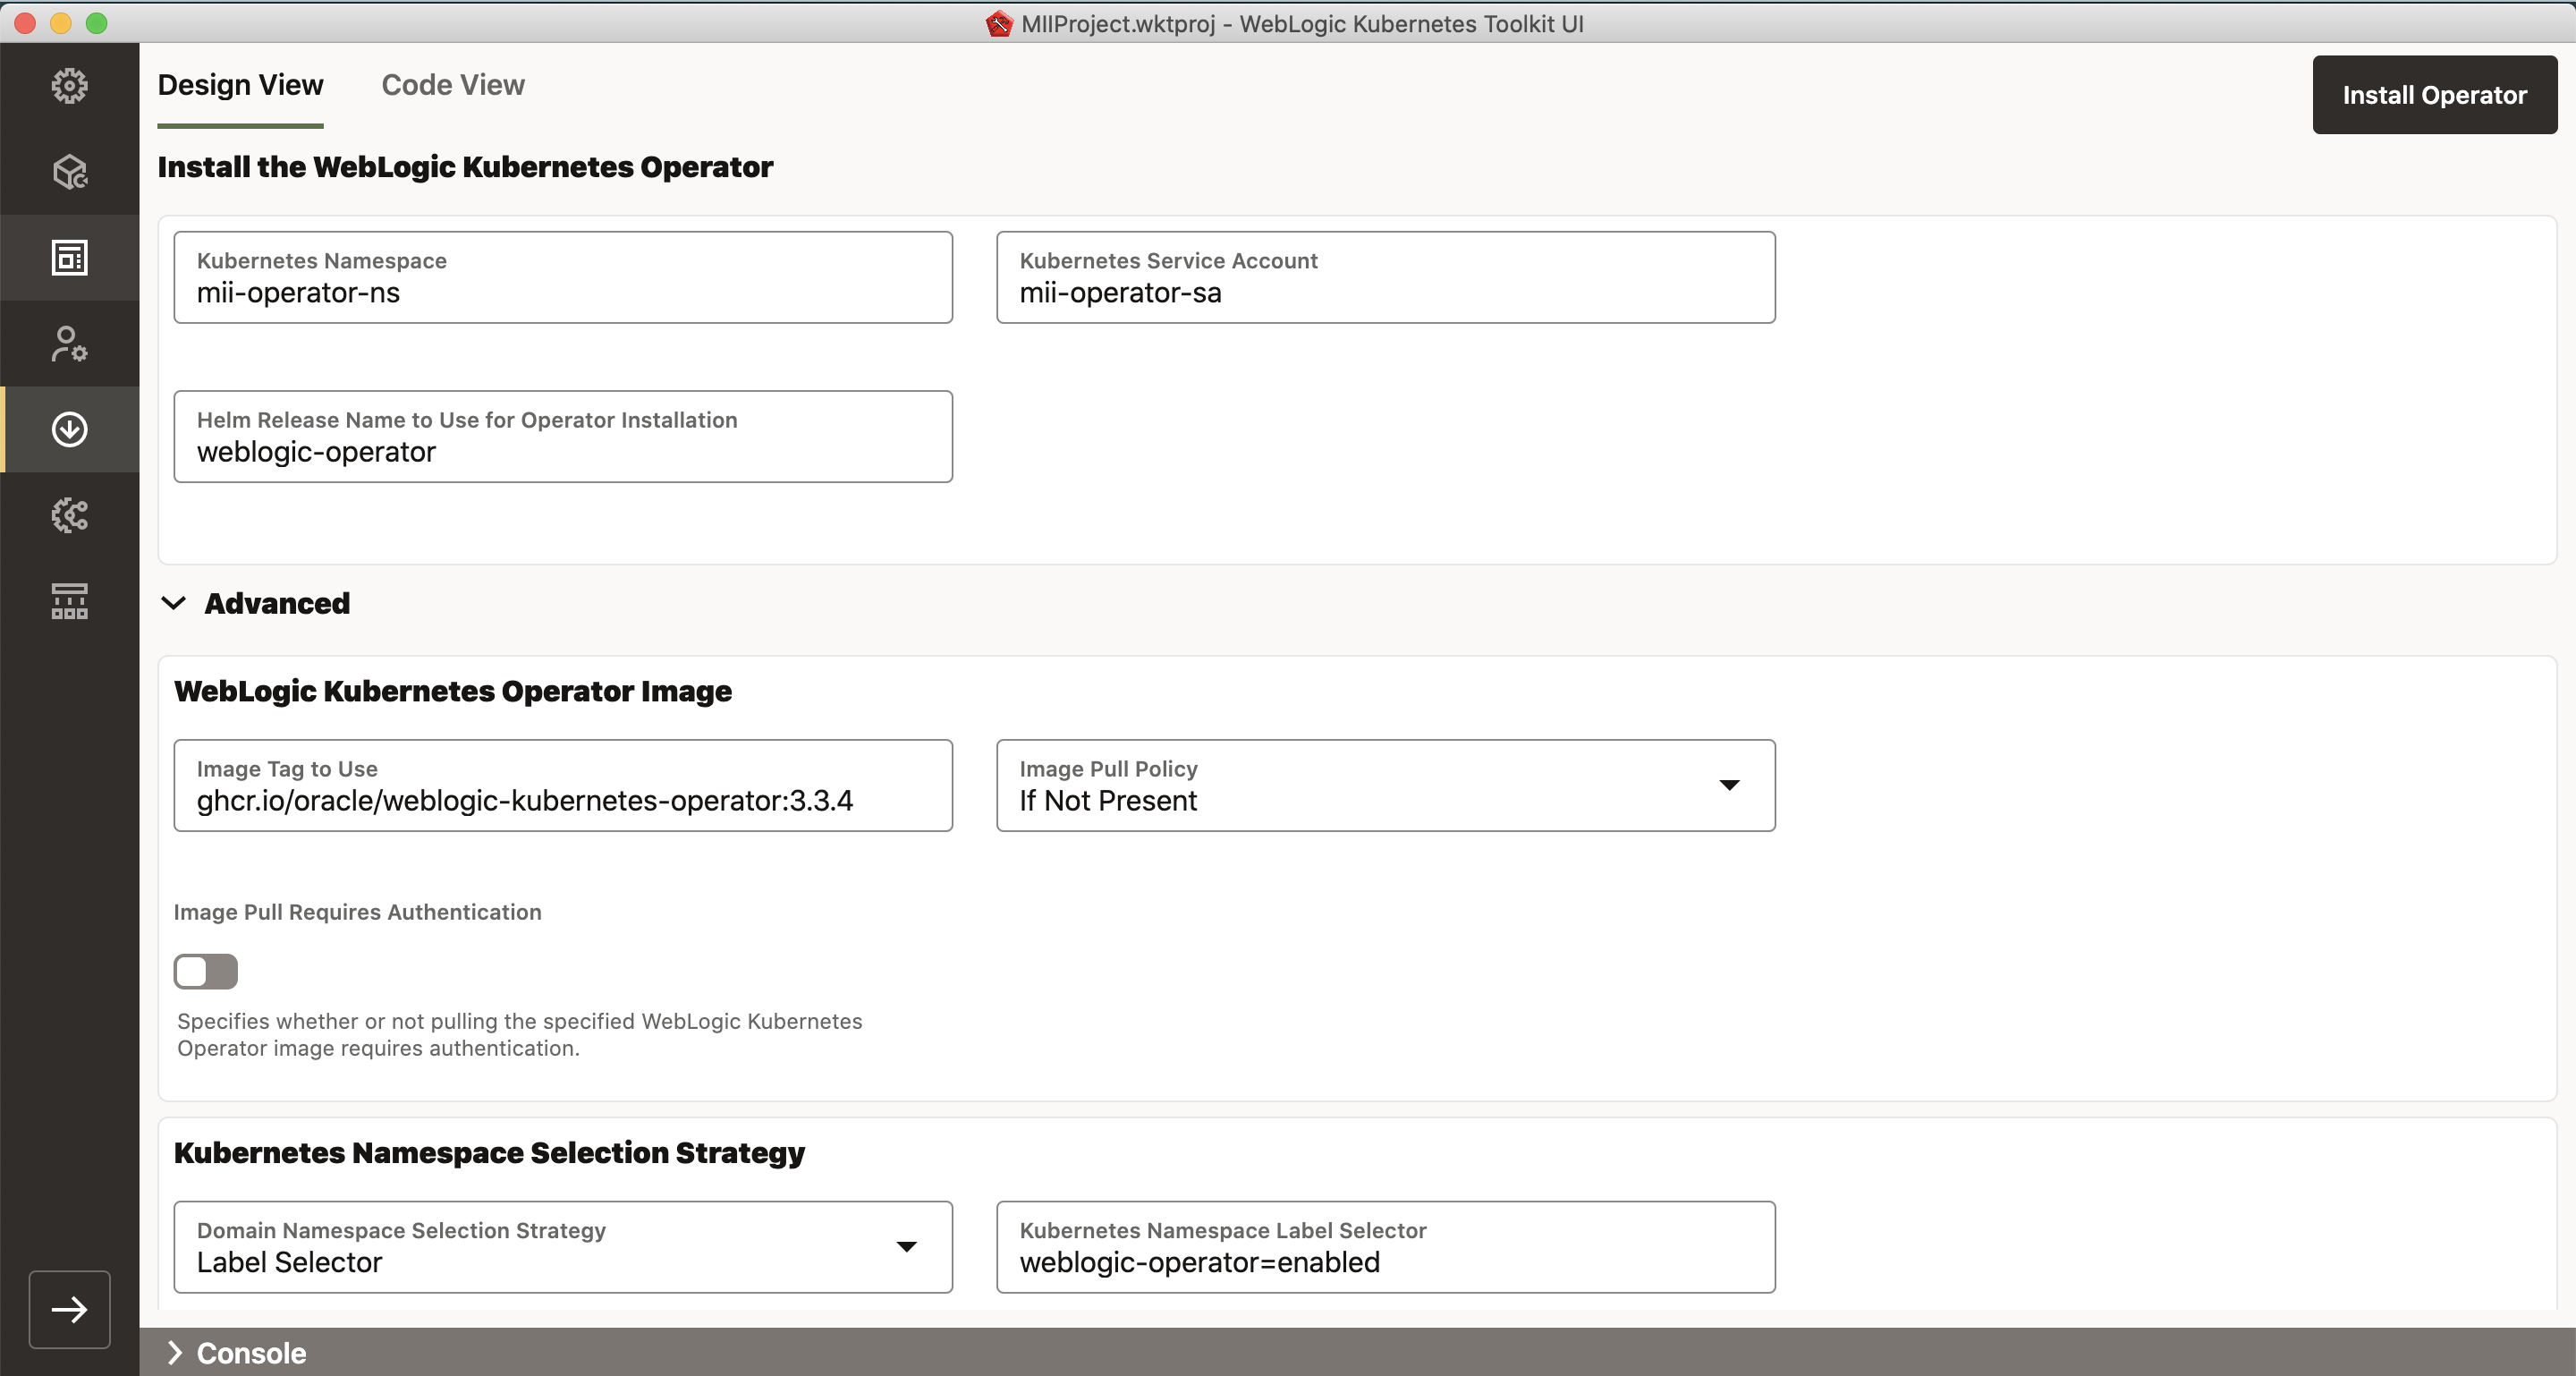Open the Image page icon in sidebar
The width and height of the screenshot is (2576, 1376).
coord(69,258)
